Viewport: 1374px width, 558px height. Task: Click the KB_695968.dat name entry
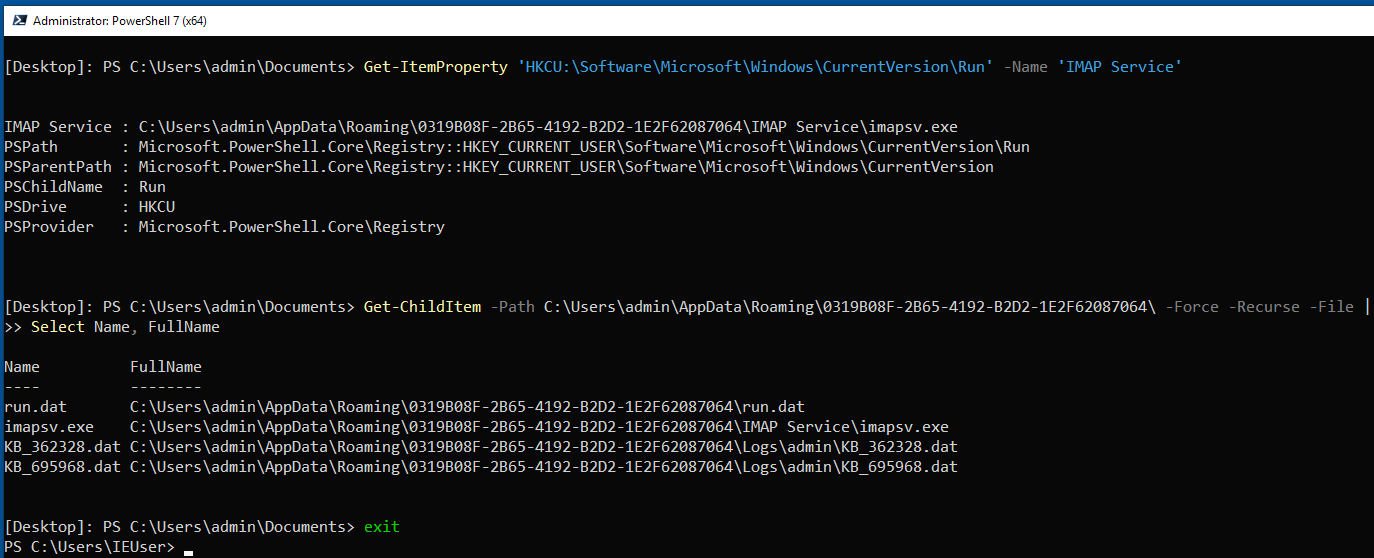(62, 467)
